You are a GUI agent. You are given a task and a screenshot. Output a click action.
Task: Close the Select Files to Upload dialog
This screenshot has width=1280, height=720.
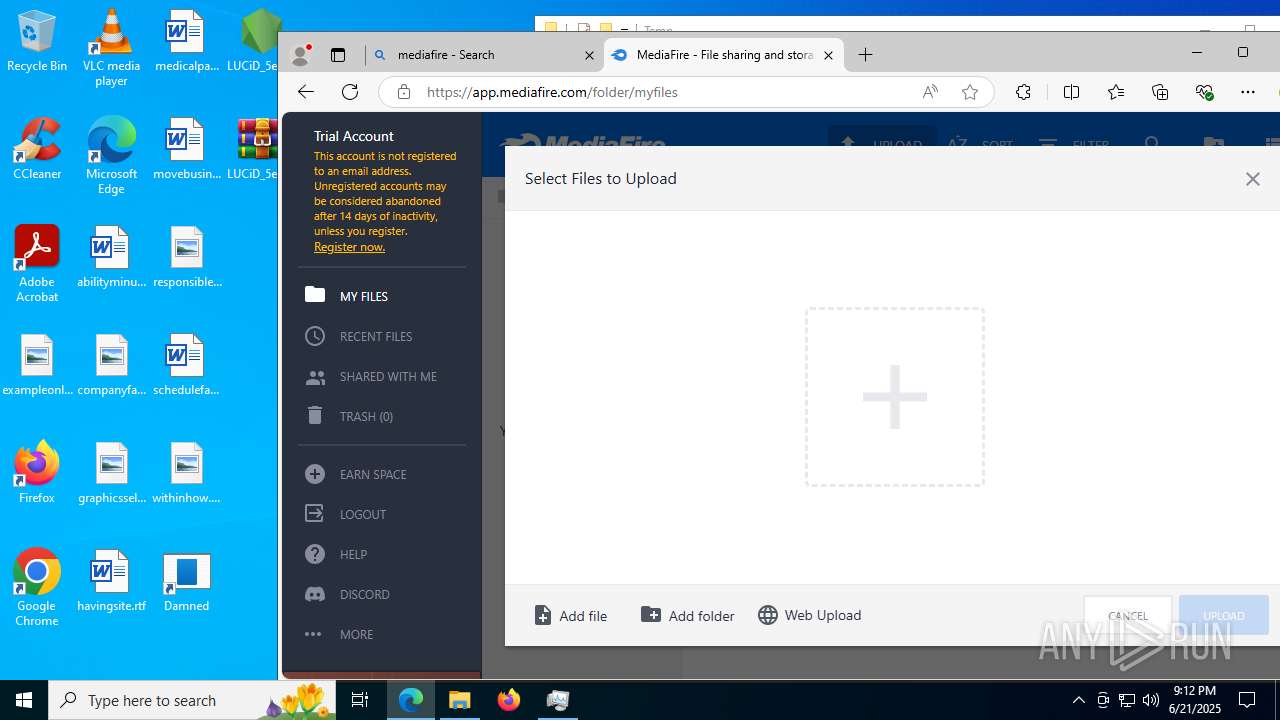coord(1253,179)
